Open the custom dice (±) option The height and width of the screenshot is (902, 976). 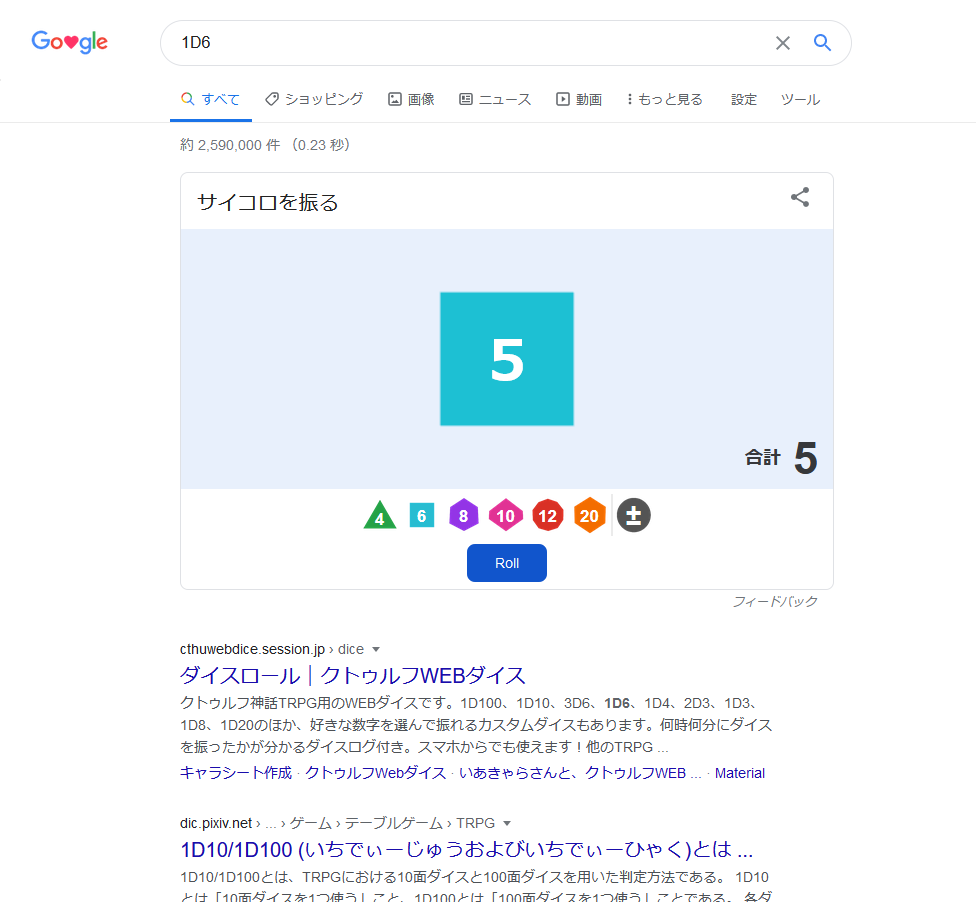click(633, 515)
